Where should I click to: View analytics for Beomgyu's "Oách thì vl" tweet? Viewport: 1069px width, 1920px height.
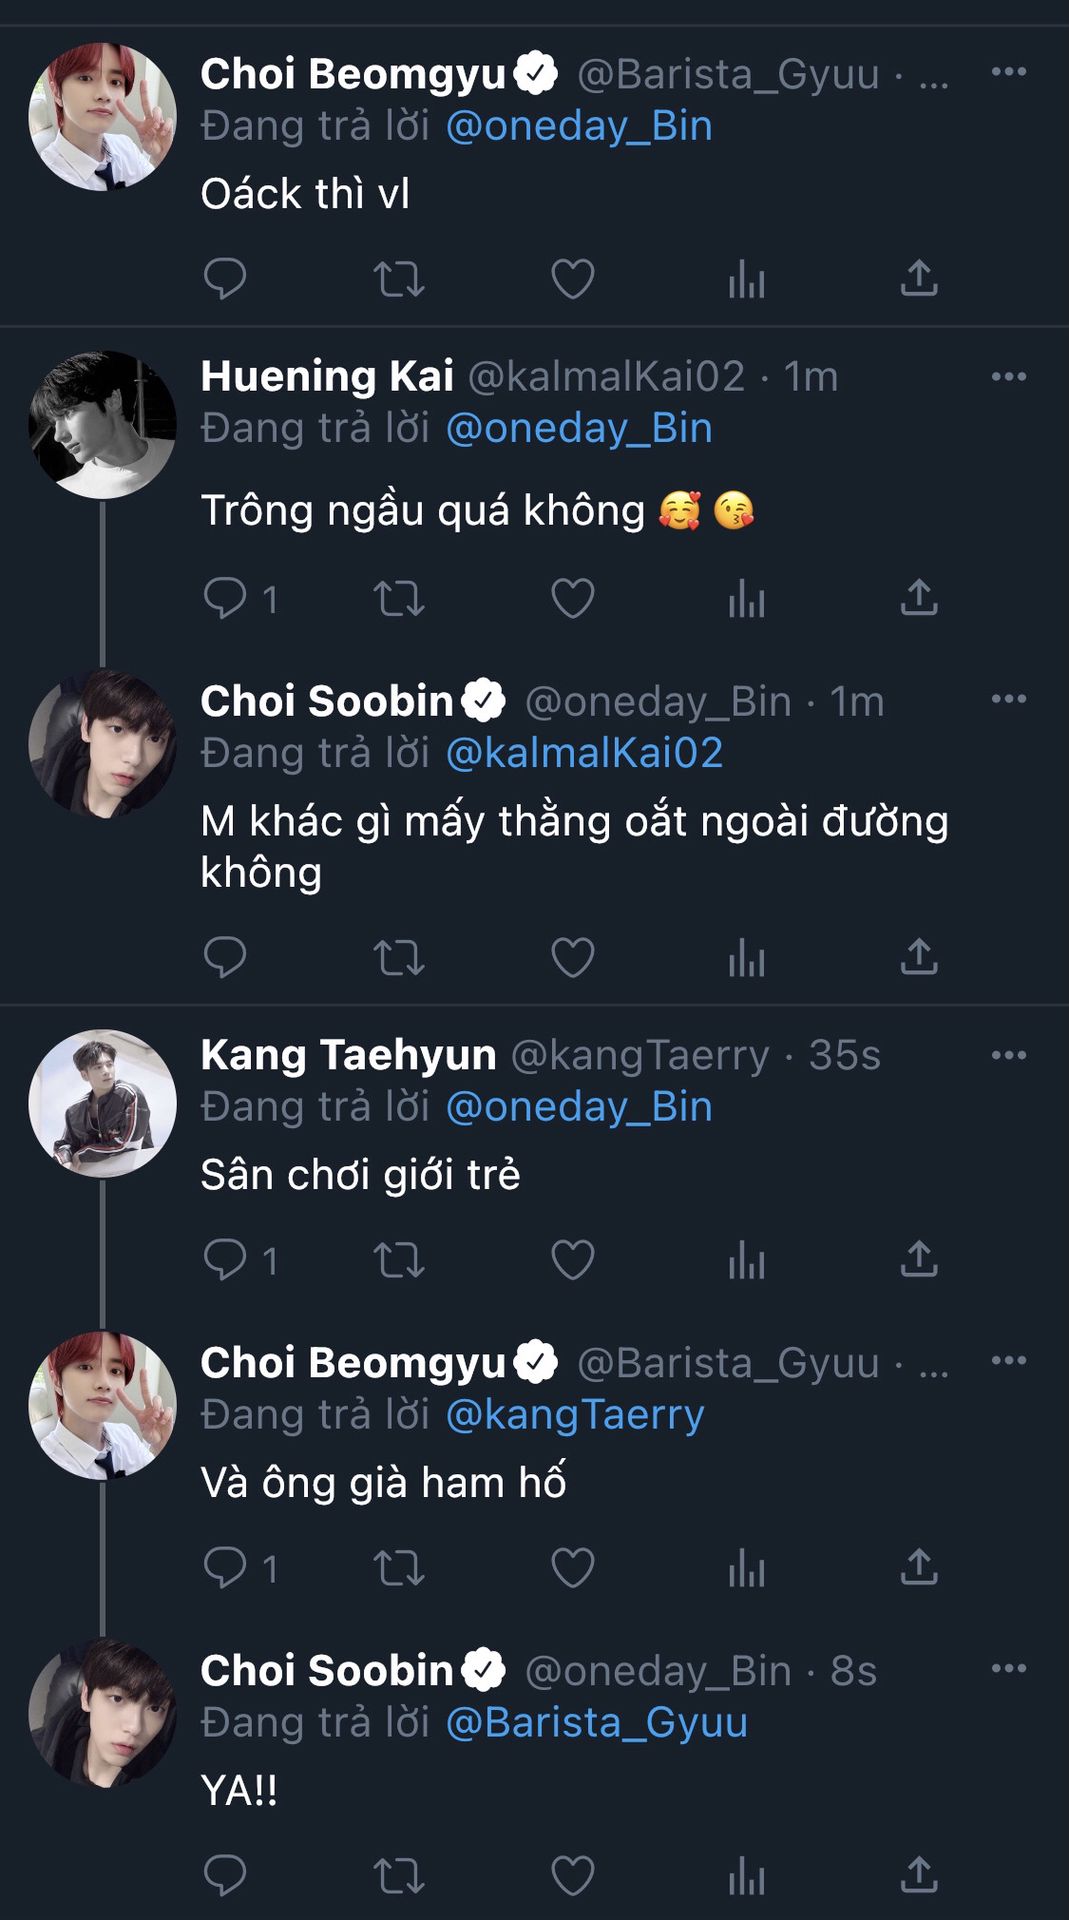tap(746, 279)
